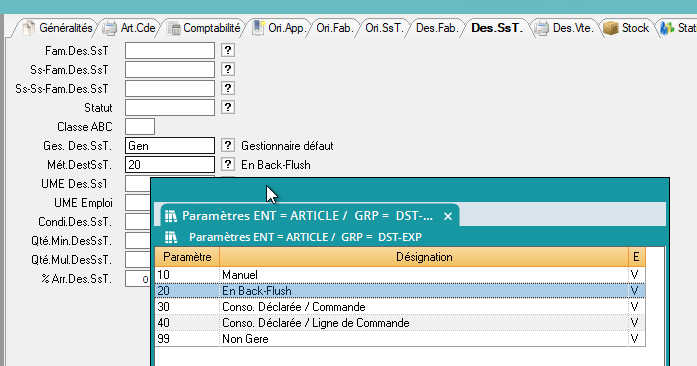The image size is (697, 366).
Task: Click parameter code cell 40
Action: click(x=187, y=323)
